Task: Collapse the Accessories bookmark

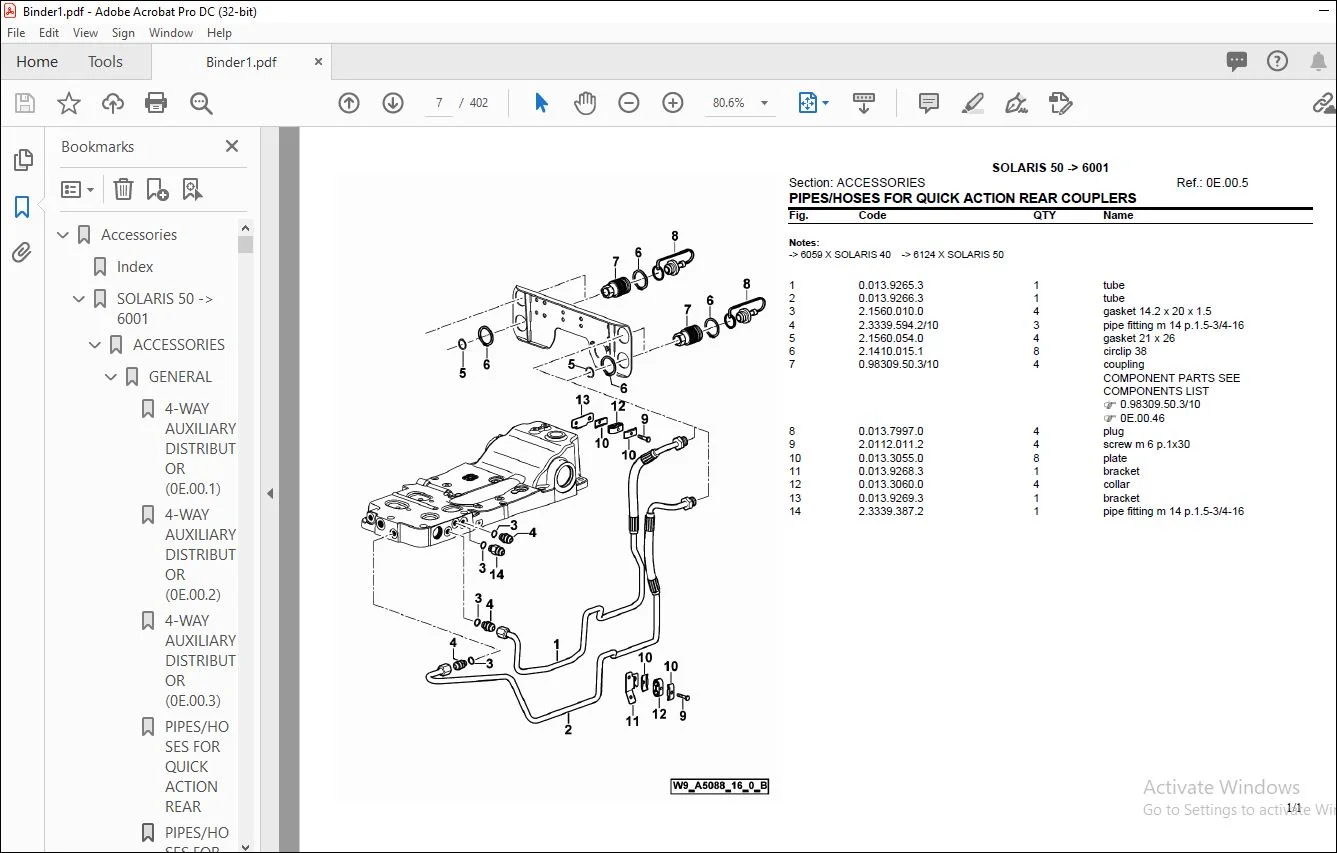Action: tap(64, 235)
